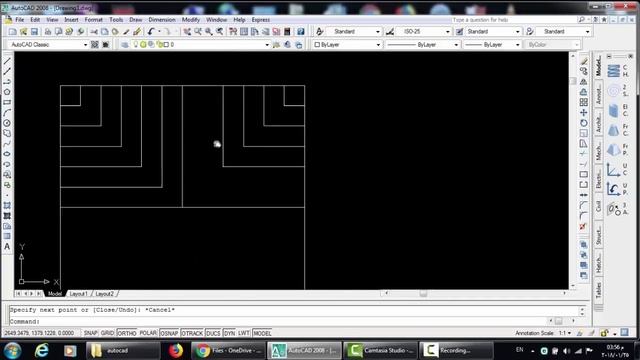Image resolution: width=640 pixels, height=360 pixels.
Task: Toggle POLAR tracking in status bar
Action: 148,333
